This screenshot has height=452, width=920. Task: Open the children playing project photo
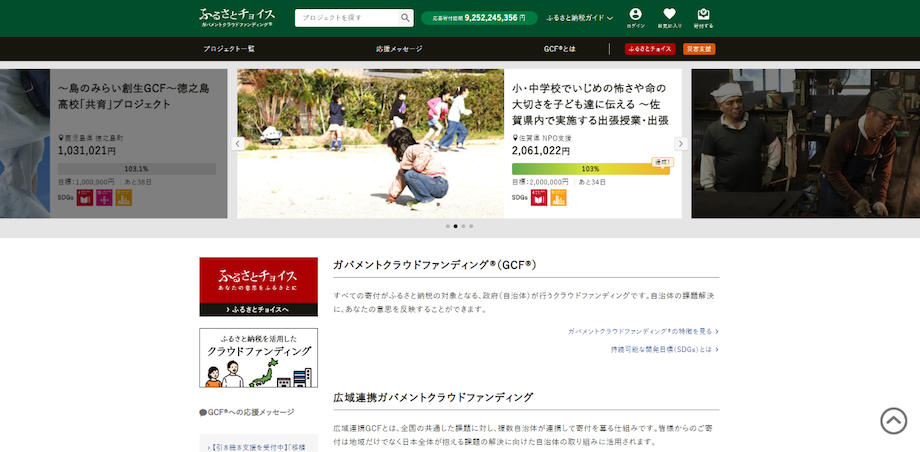tap(371, 144)
